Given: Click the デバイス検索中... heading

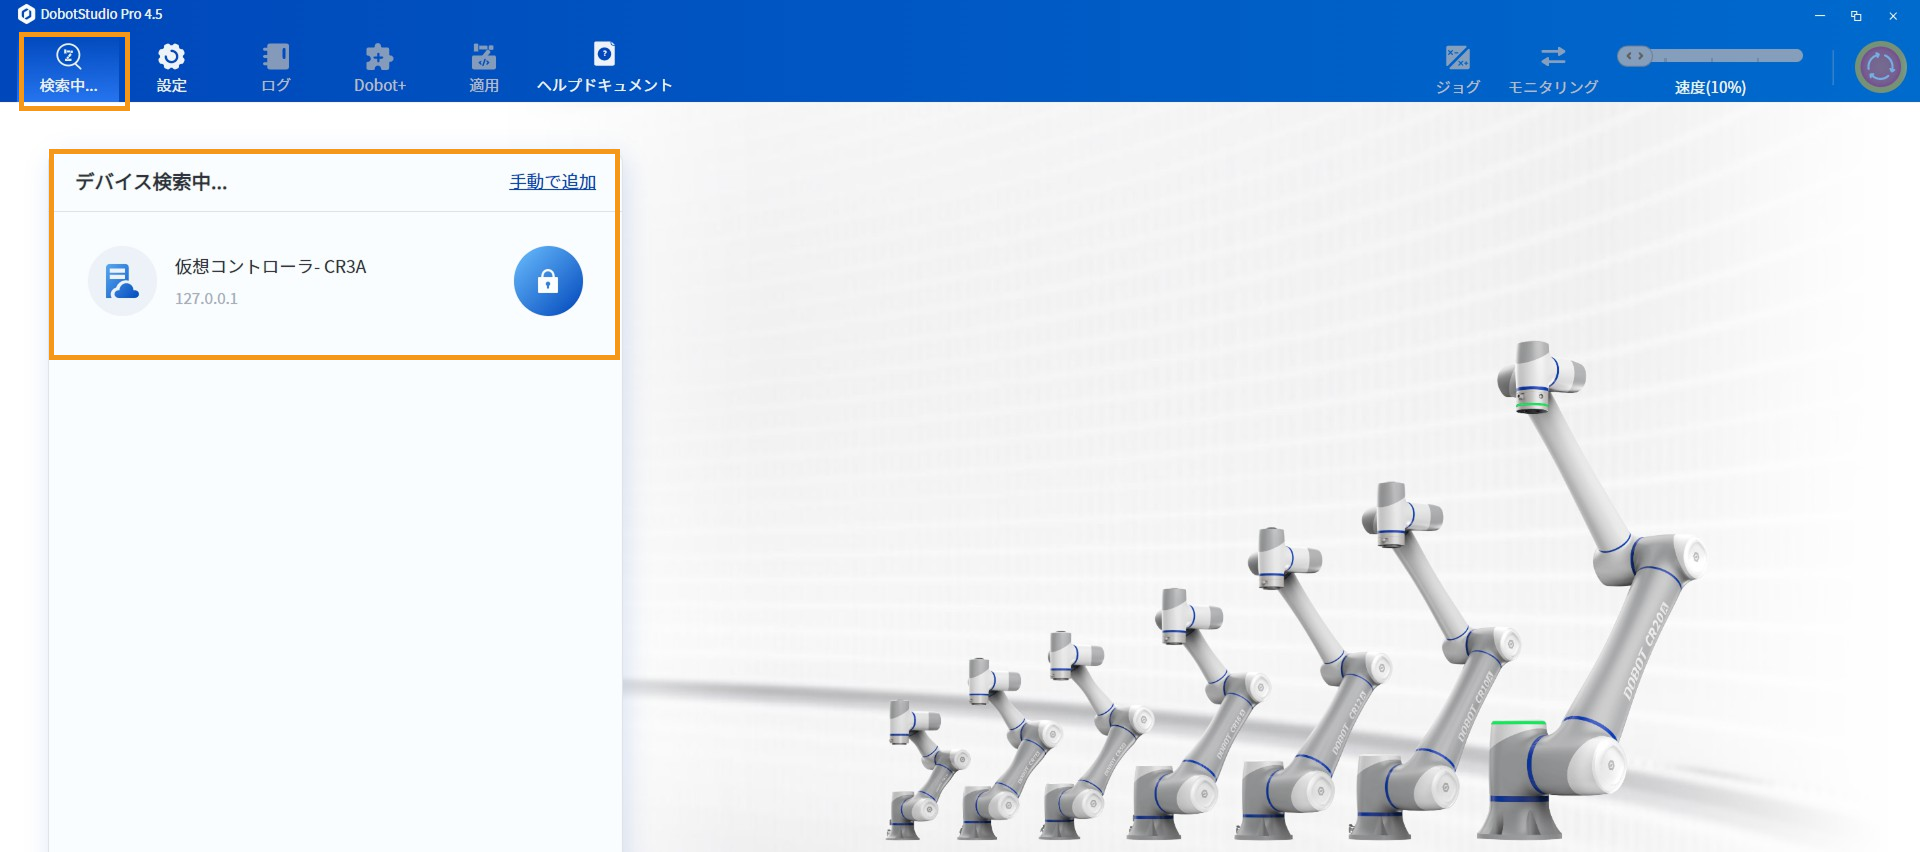Looking at the screenshot, I should point(152,182).
